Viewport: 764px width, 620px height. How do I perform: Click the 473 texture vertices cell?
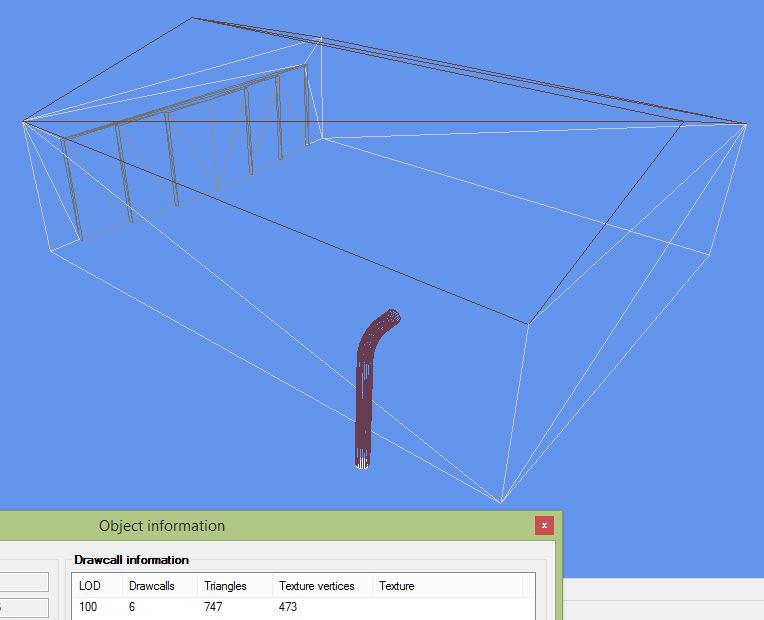[287, 607]
